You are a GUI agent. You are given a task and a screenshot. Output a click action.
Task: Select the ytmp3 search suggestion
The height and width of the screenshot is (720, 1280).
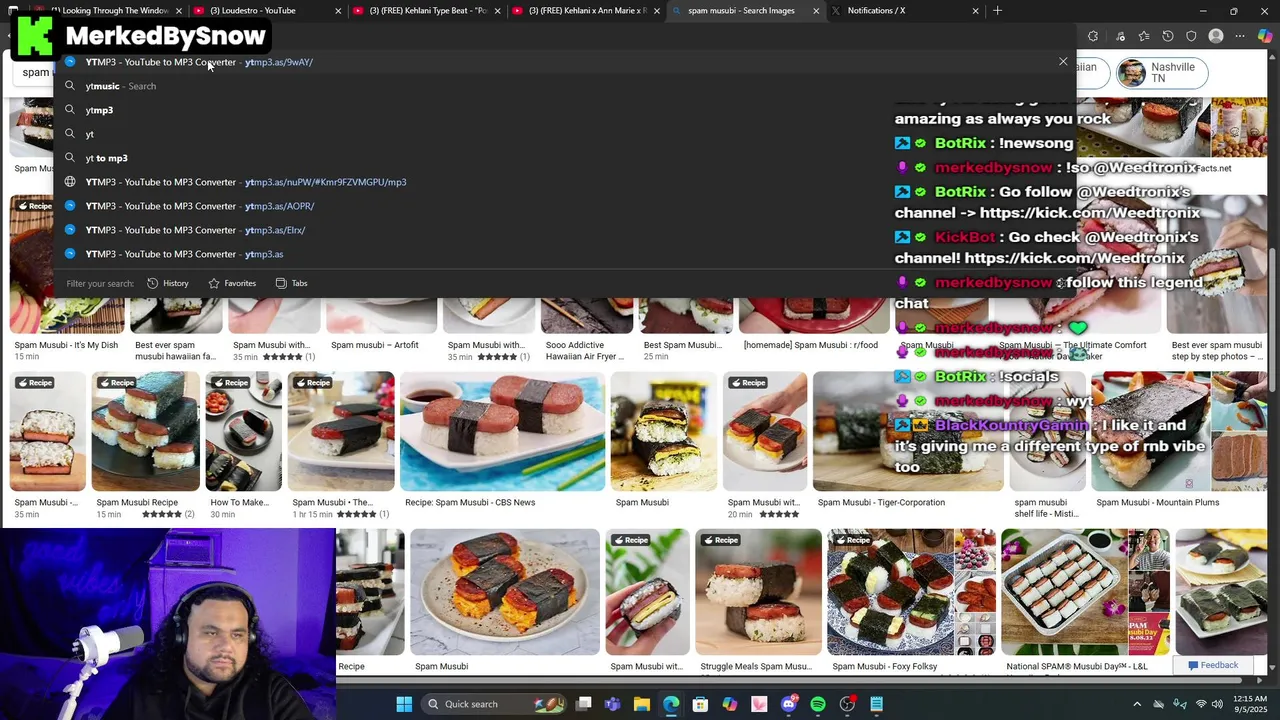point(565,110)
